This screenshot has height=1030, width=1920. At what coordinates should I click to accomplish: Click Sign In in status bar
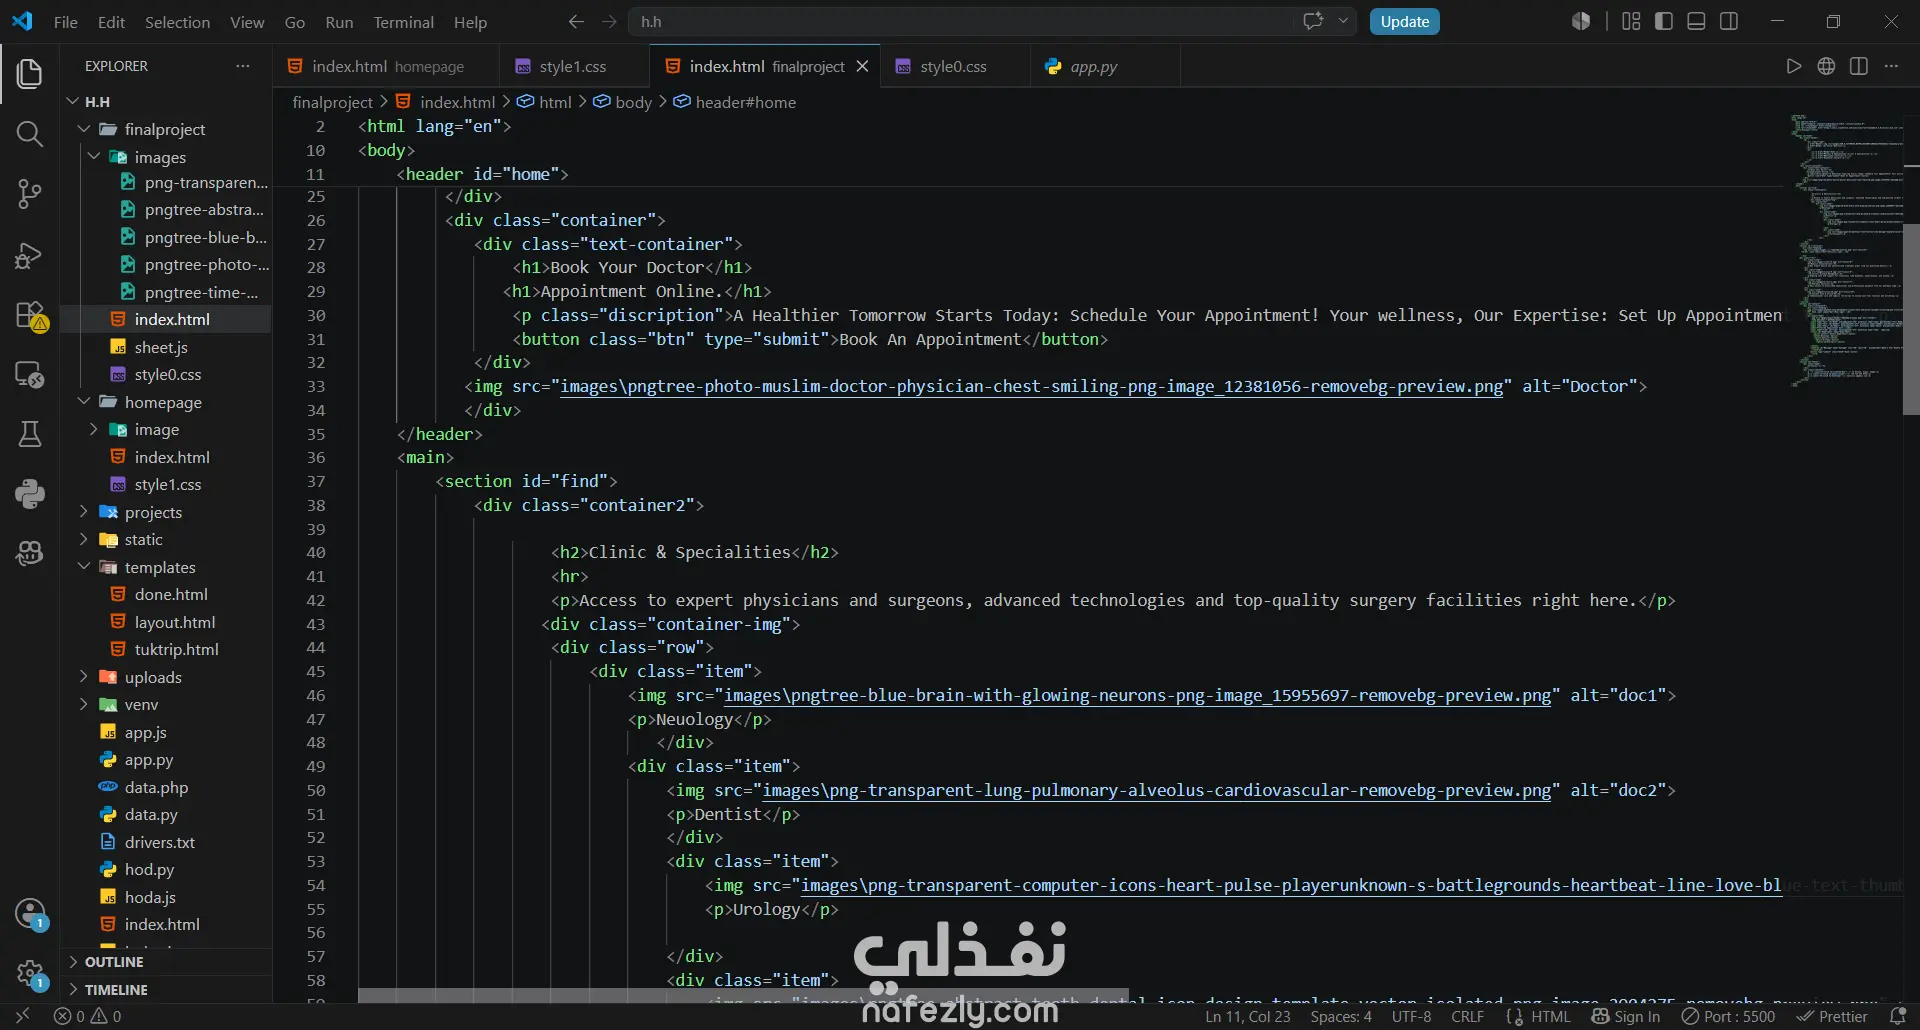click(x=1626, y=1016)
